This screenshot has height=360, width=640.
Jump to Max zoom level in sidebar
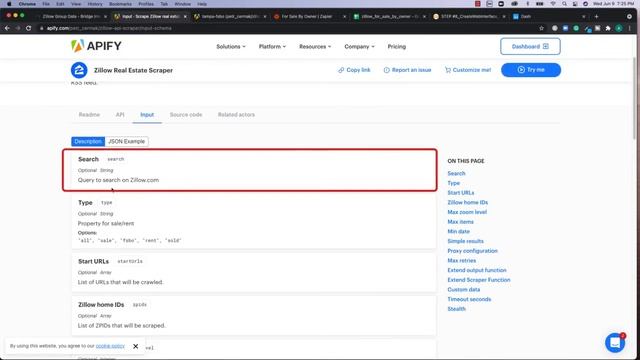467,212
